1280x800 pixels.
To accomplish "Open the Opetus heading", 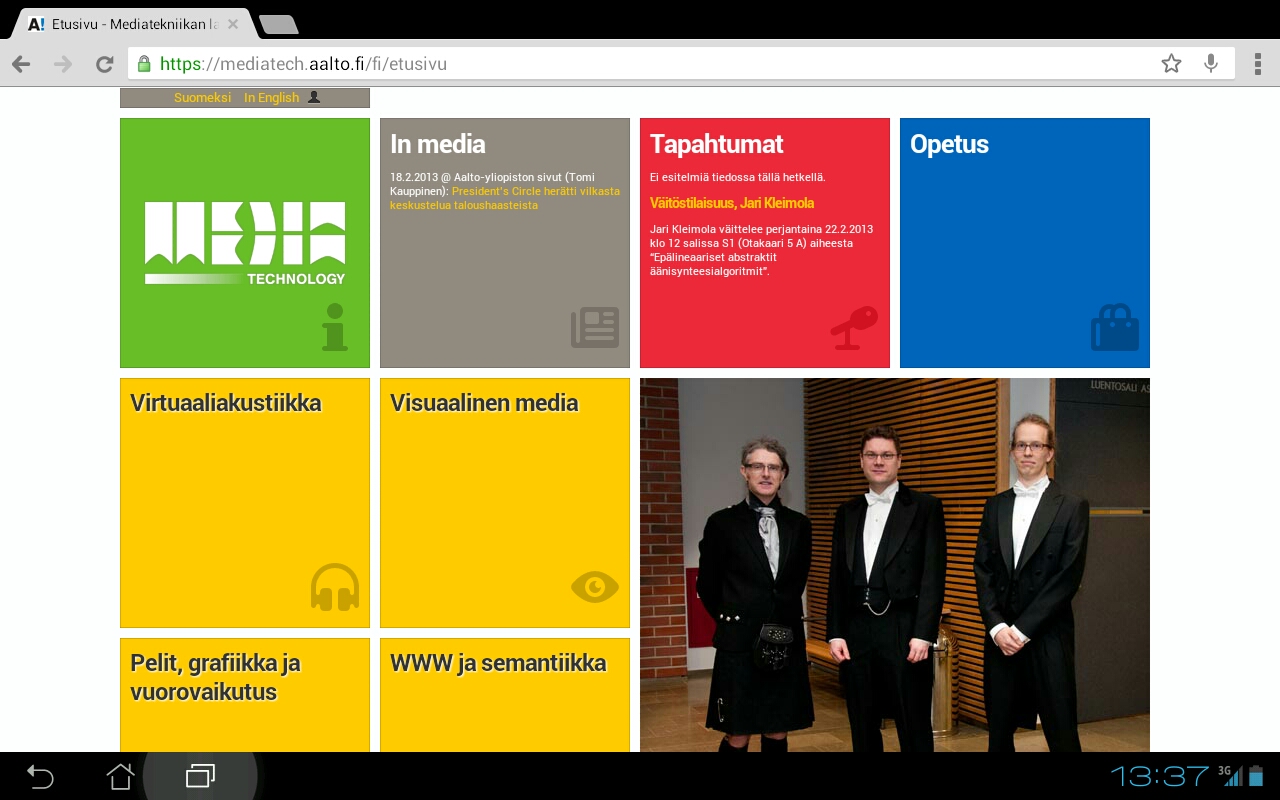I will pos(949,144).
